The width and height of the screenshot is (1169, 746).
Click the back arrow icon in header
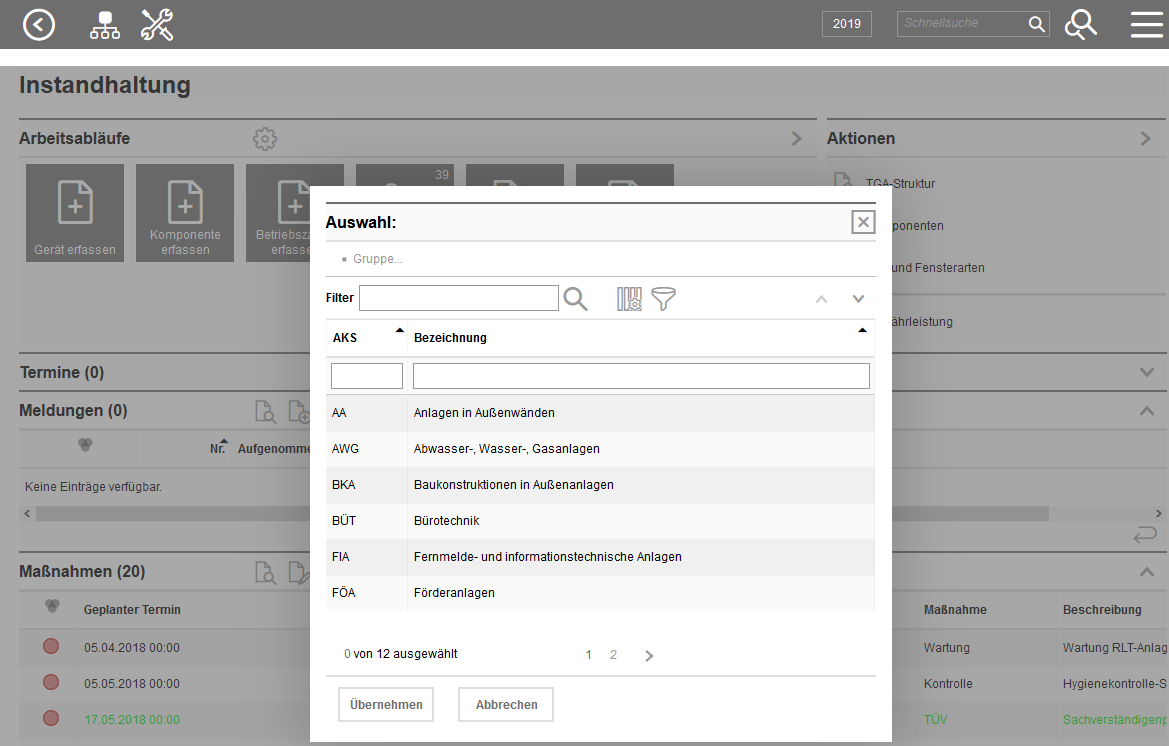tap(39, 24)
